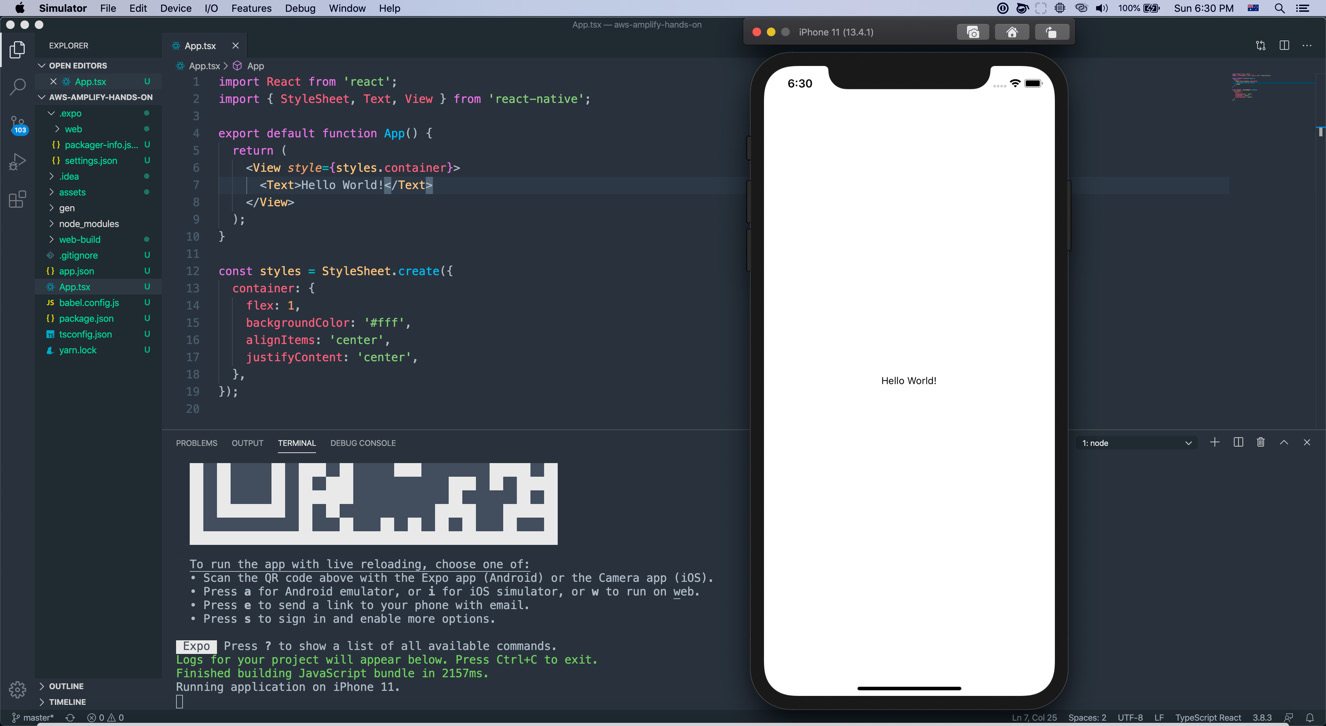Open Notification Center list icon in menu bar
This screenshot has width=1326, height=726.
pos(1303,8)
